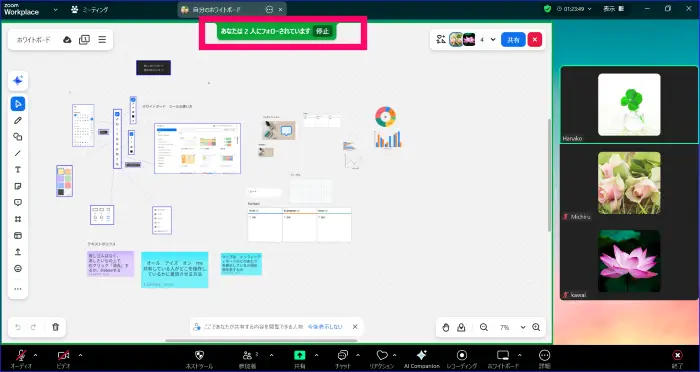Select the Shapes tool in sidebar
The image size is (700, 372).
[x=18, y=137]
